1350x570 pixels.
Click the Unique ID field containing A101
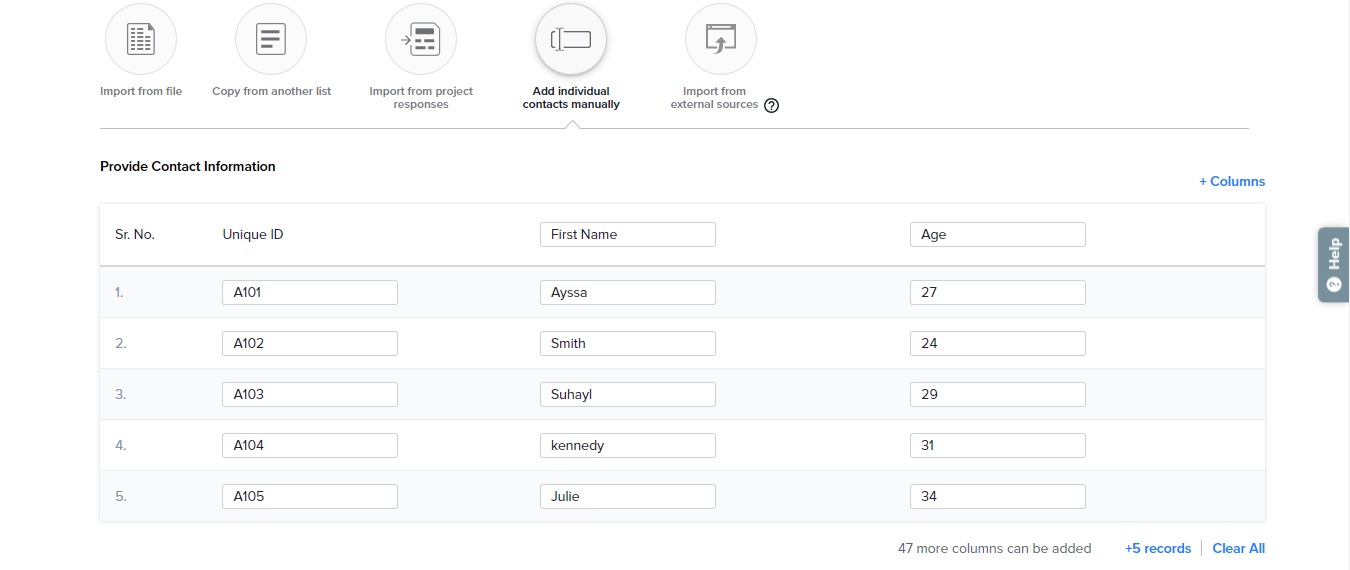tap(310, 292)
